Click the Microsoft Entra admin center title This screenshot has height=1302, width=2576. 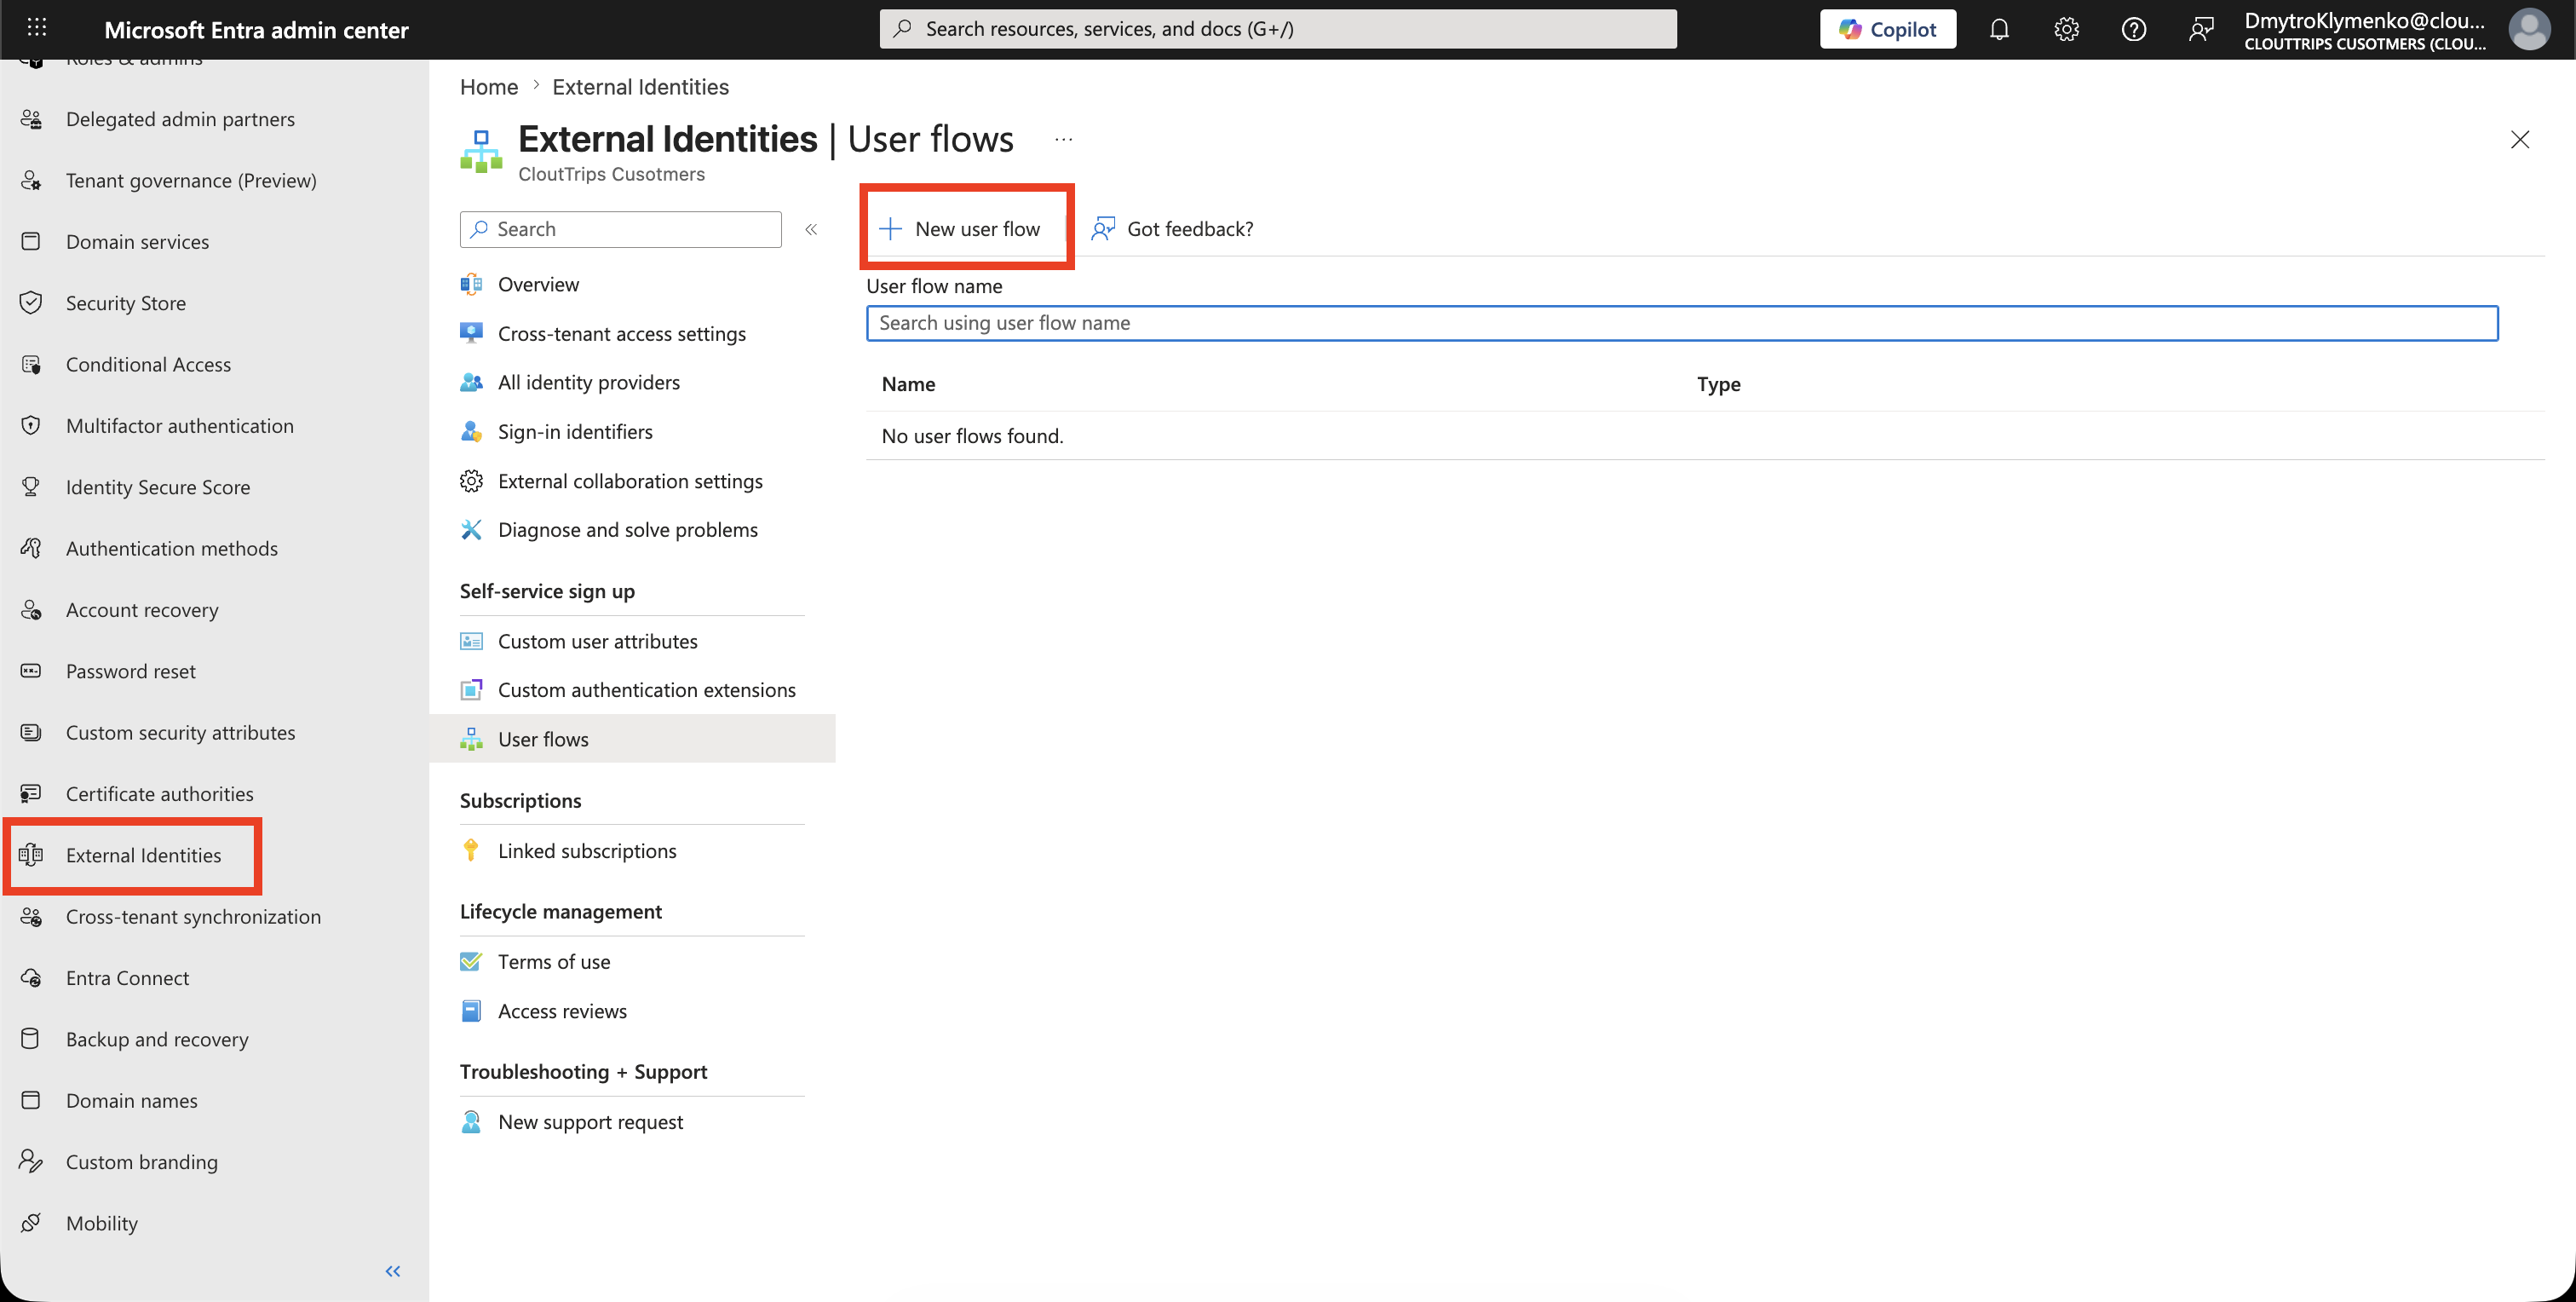[256, 29]
